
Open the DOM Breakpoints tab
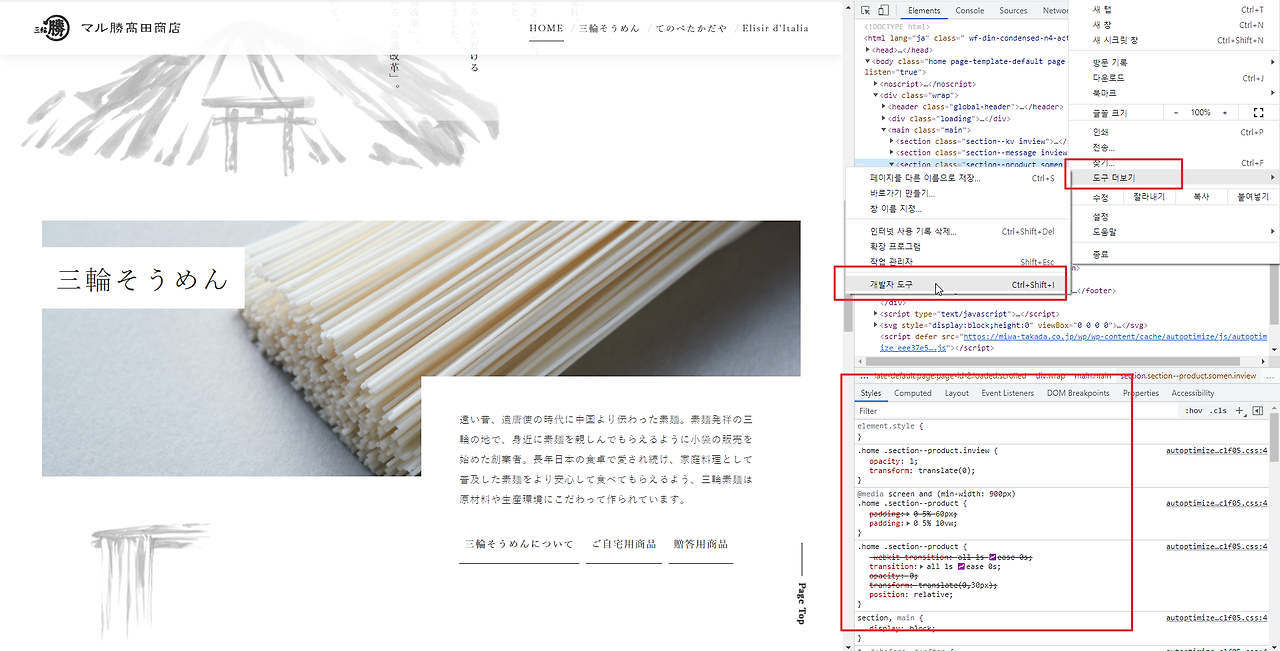point(1078,393)
